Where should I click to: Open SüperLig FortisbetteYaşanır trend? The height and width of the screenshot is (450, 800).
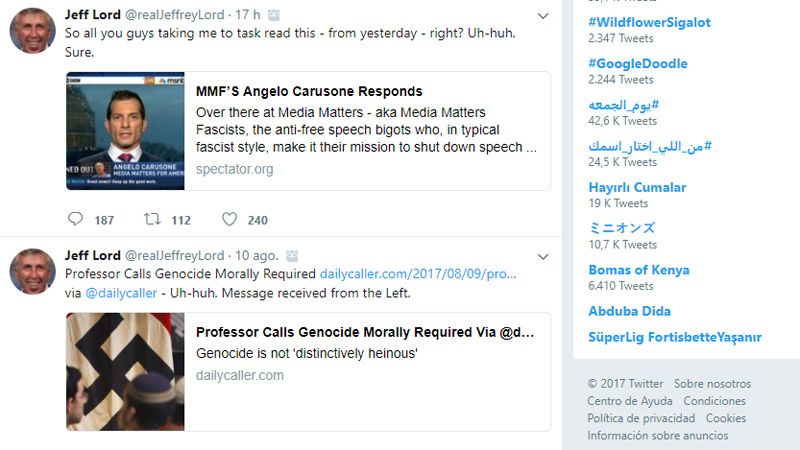point(674,337)
